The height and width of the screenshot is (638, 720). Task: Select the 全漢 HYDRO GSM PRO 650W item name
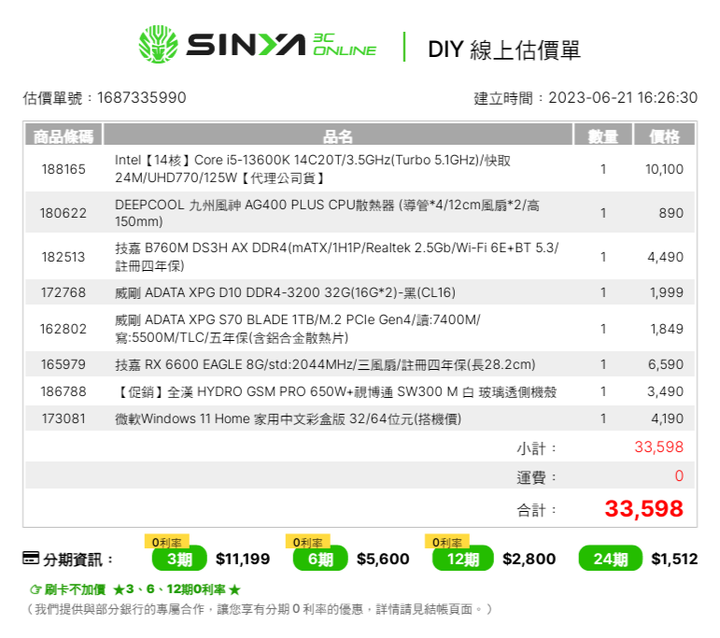[x=337, y=391]
